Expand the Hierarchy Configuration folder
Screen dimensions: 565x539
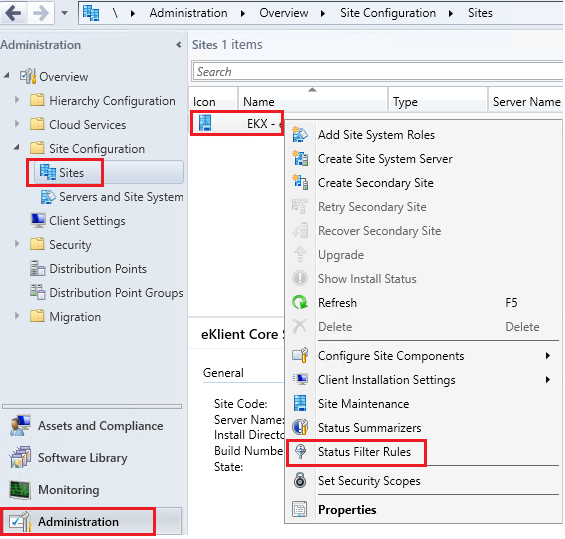(x=17, y=100)
